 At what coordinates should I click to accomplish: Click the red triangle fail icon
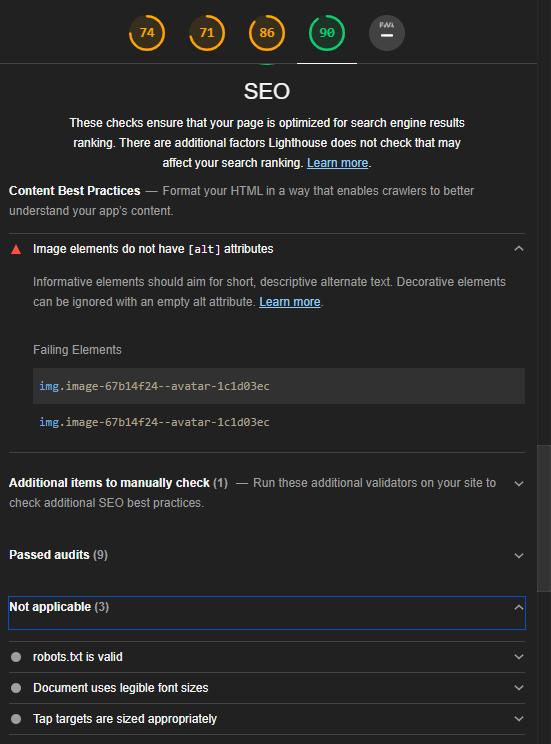coord(16,249)
